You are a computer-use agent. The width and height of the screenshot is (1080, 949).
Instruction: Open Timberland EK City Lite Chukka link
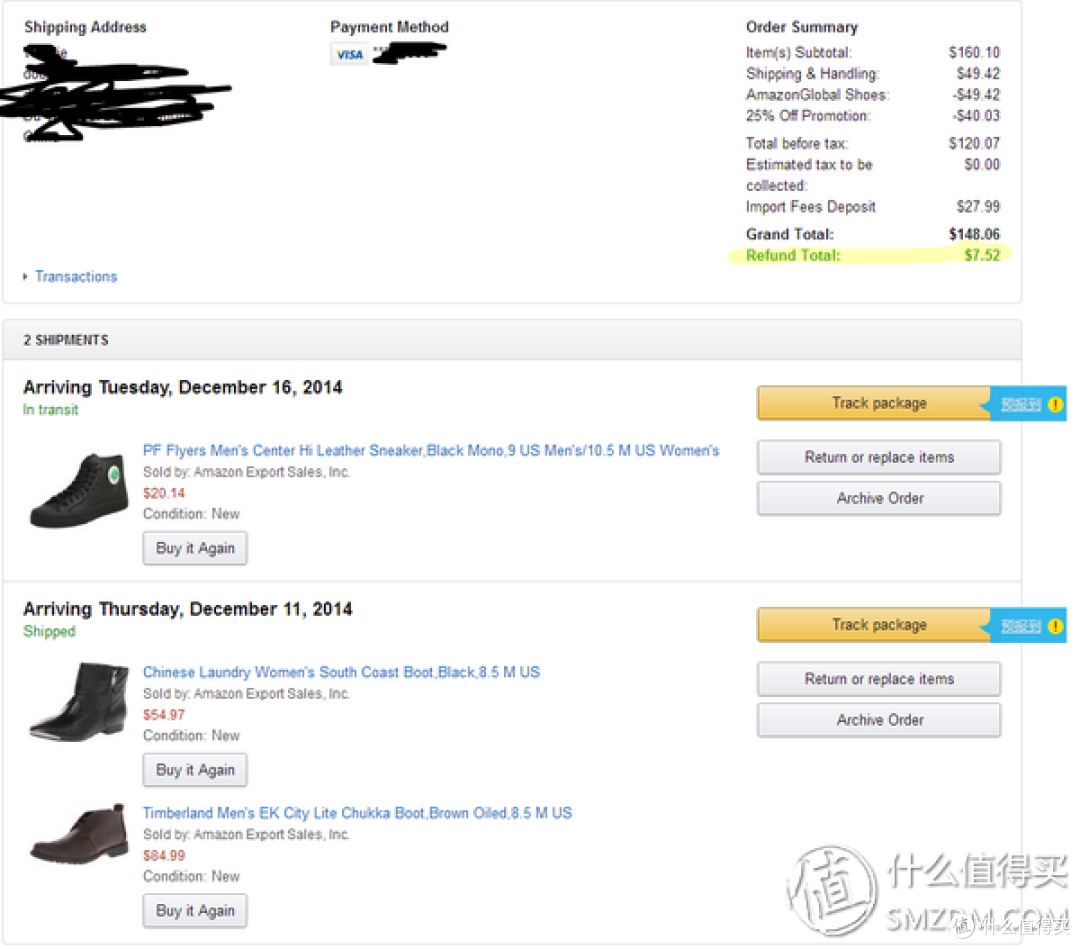[x=357, y=813]
